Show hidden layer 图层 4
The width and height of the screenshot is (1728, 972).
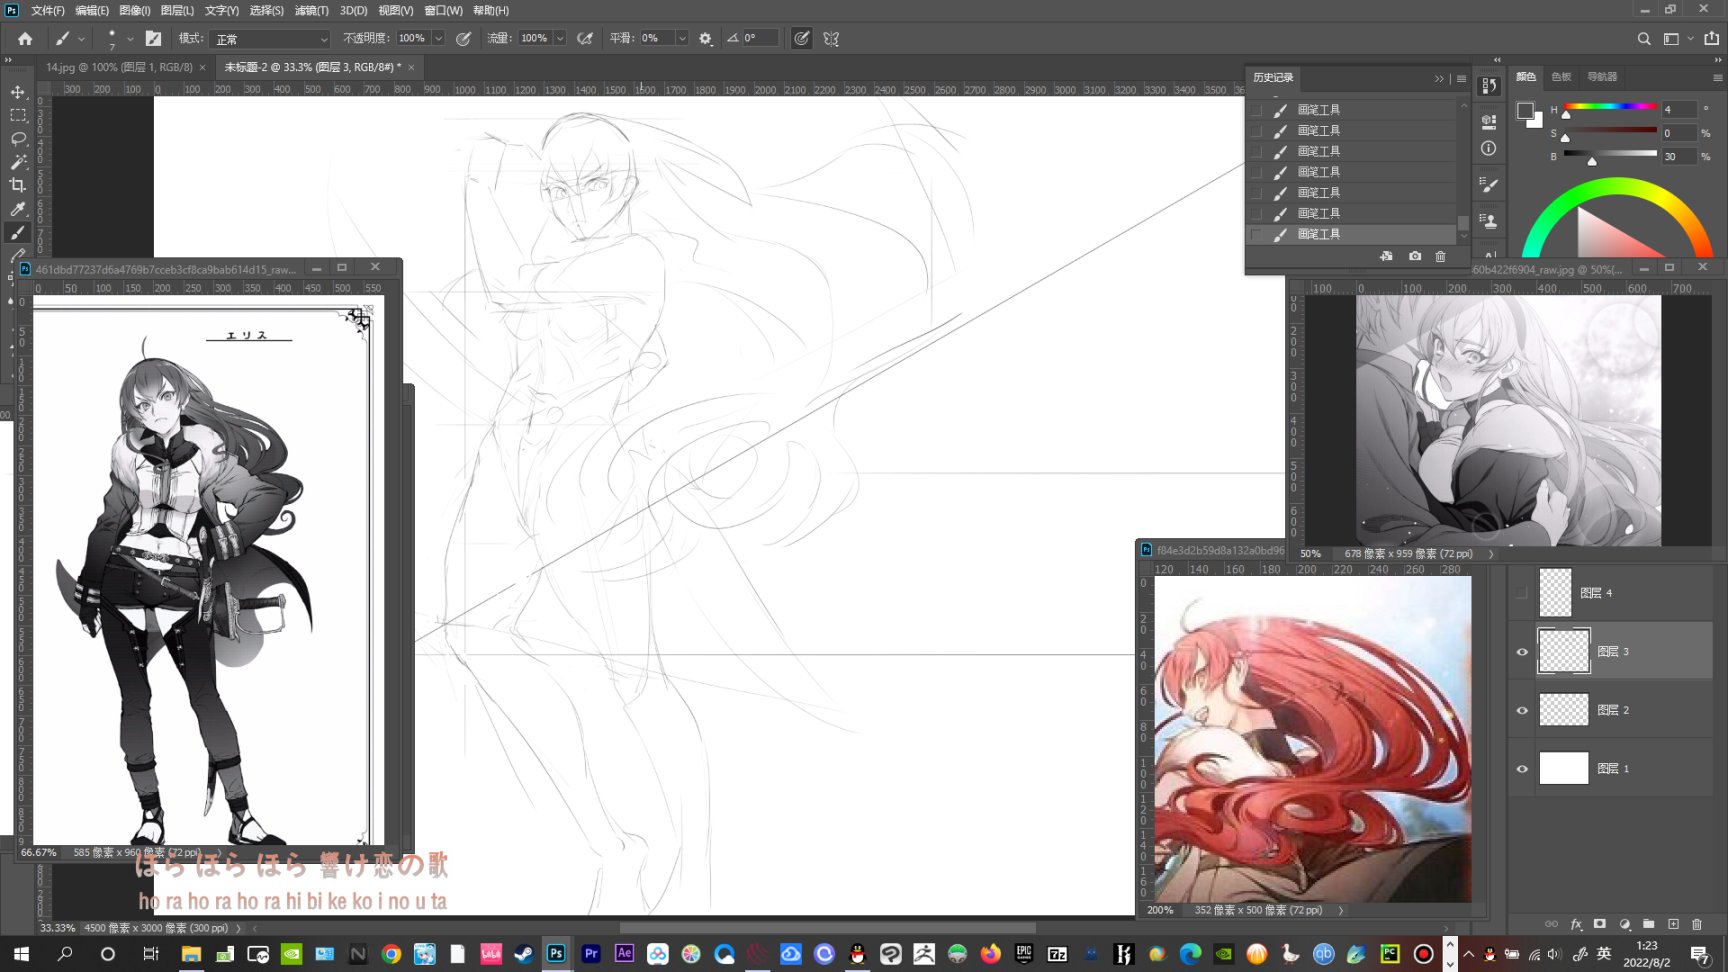click(1522, 593)
